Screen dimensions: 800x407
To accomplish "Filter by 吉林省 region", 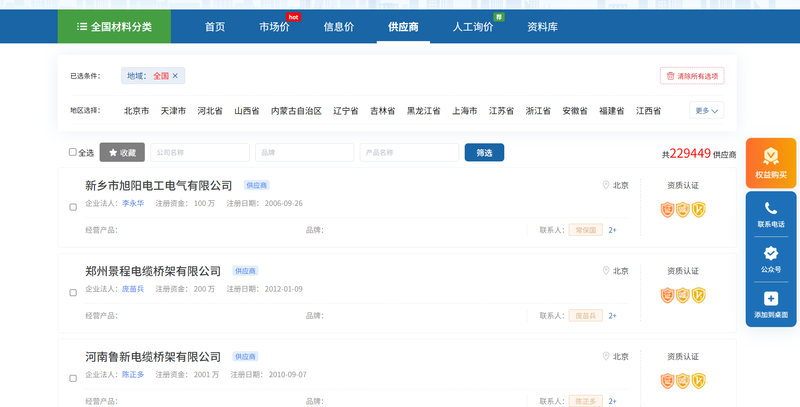I will (383, 111).
